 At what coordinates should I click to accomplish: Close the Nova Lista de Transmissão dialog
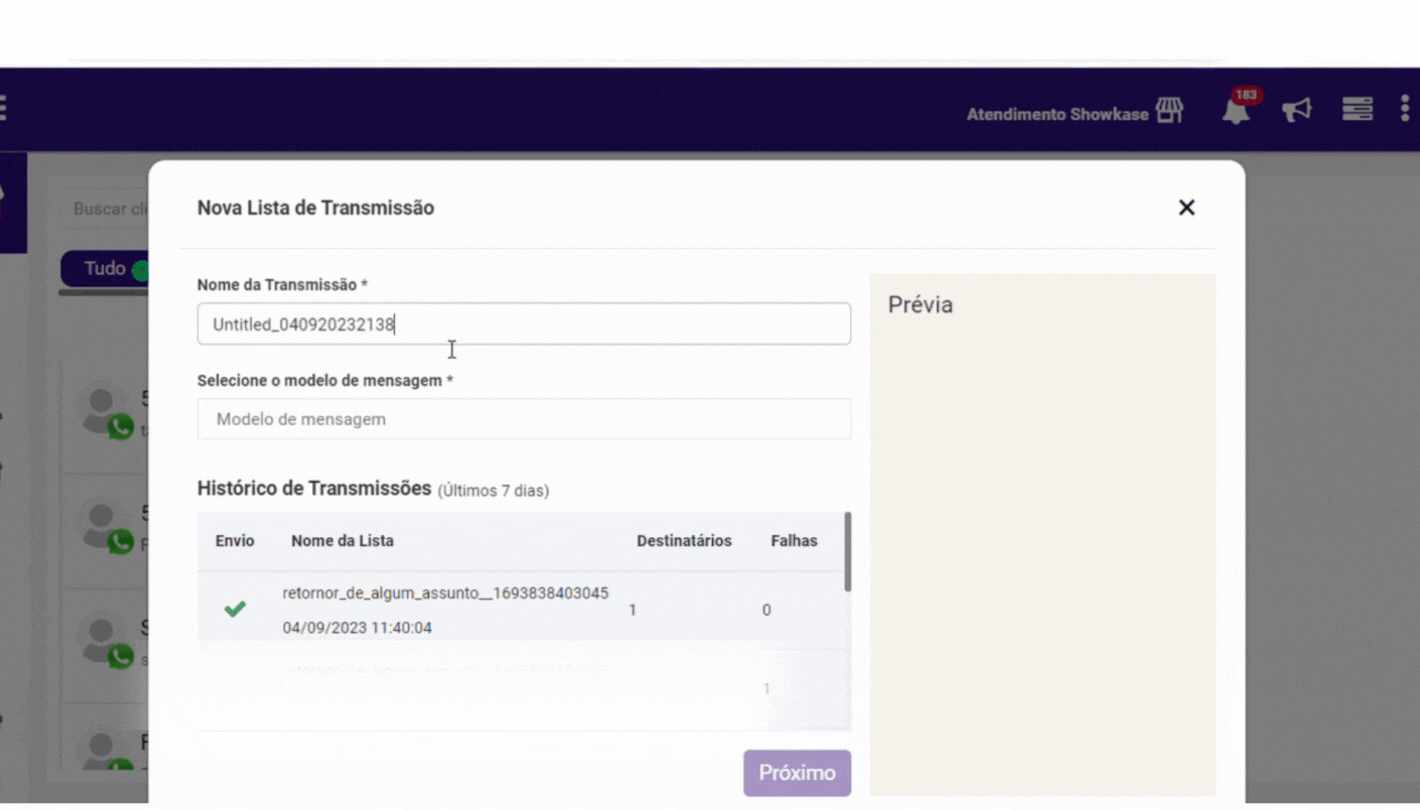[1186, 208]
